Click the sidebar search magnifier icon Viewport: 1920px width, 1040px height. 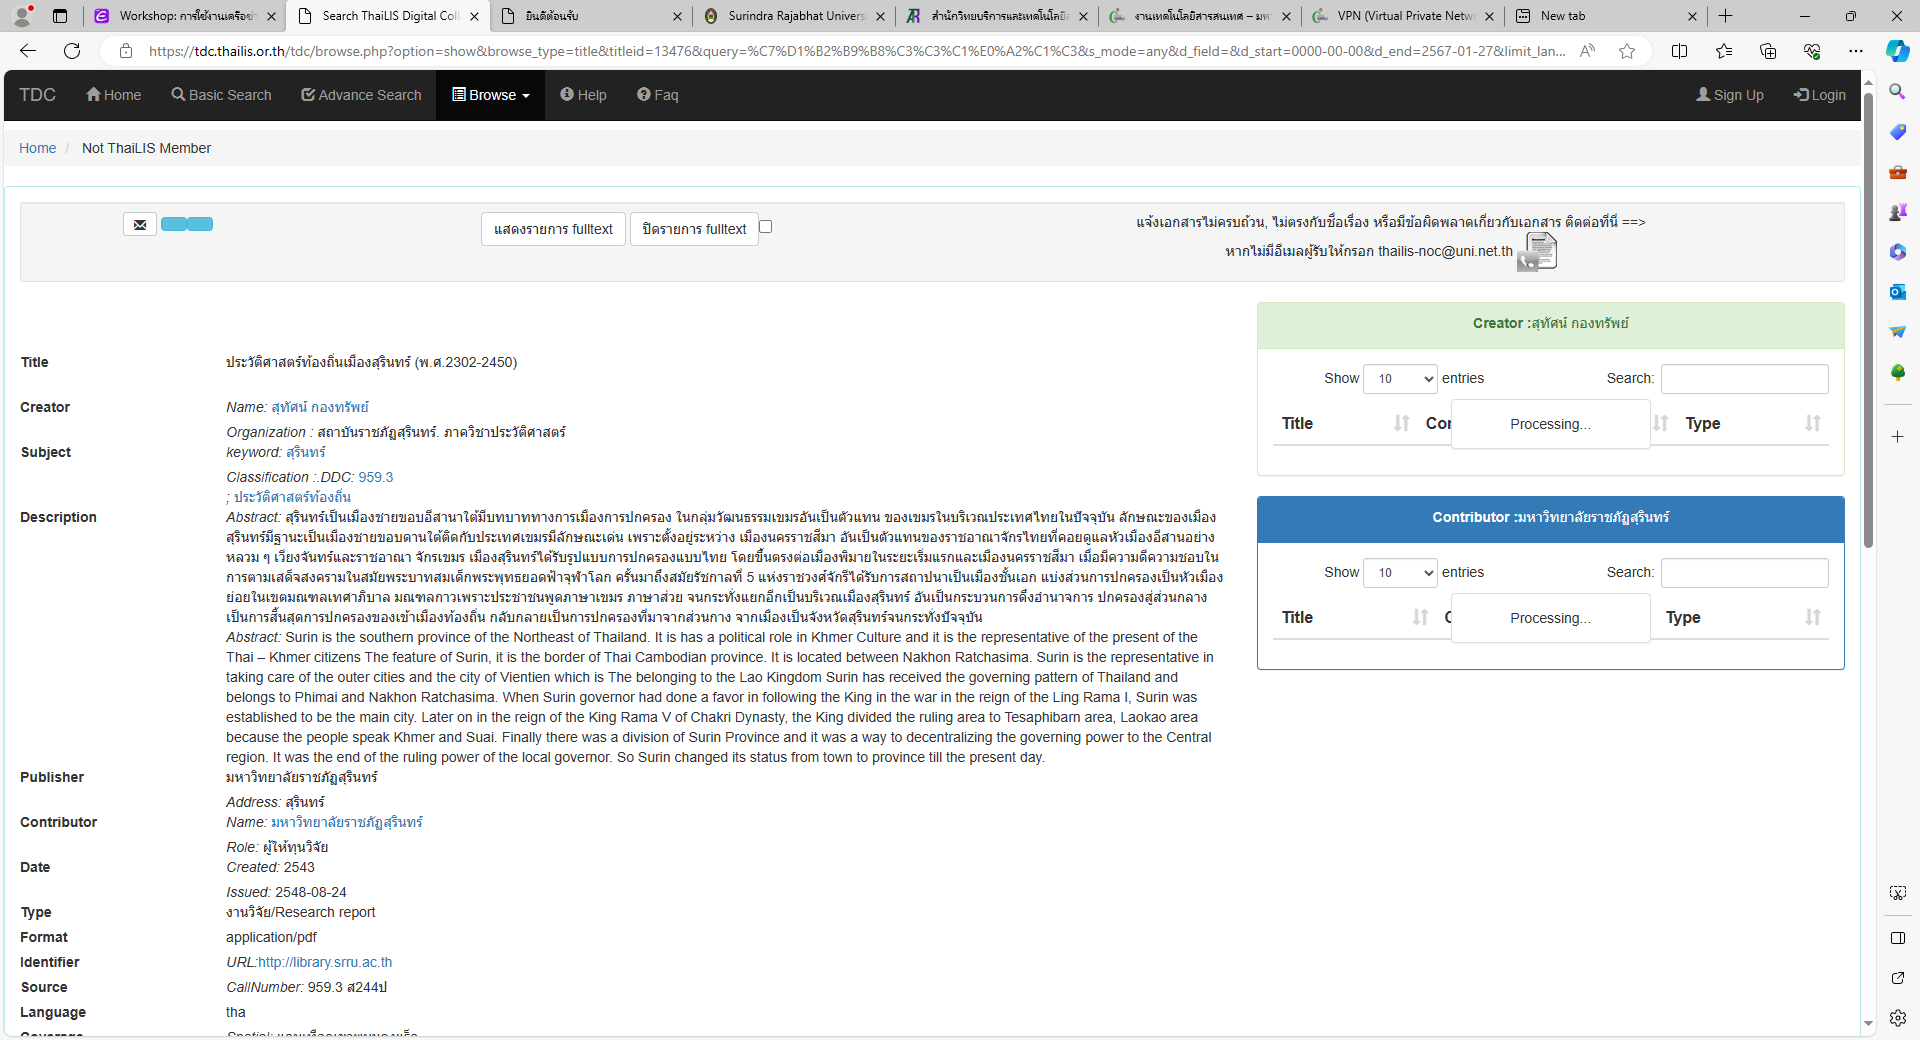pyautogui.click(x=1897, y=92)
